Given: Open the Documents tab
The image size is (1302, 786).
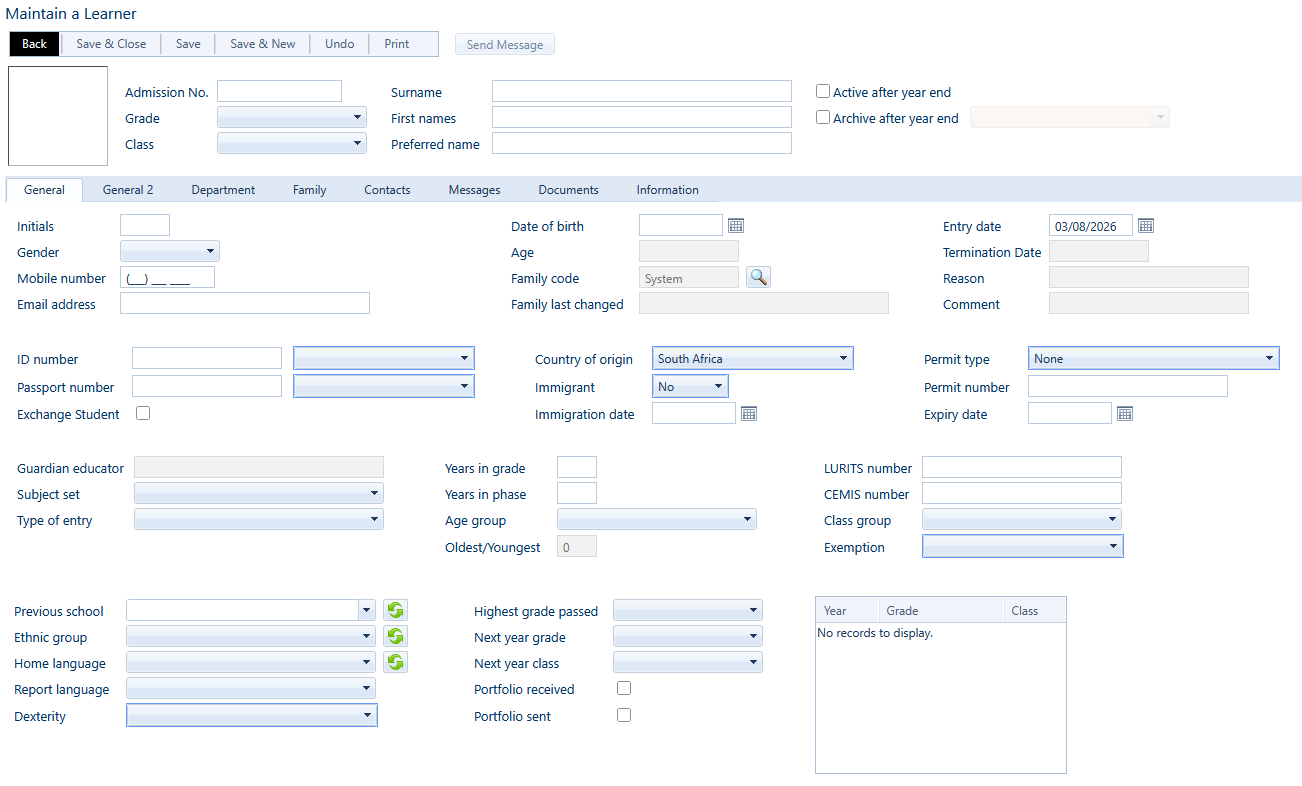Looking at the screenshot, I should coord(568,189).
